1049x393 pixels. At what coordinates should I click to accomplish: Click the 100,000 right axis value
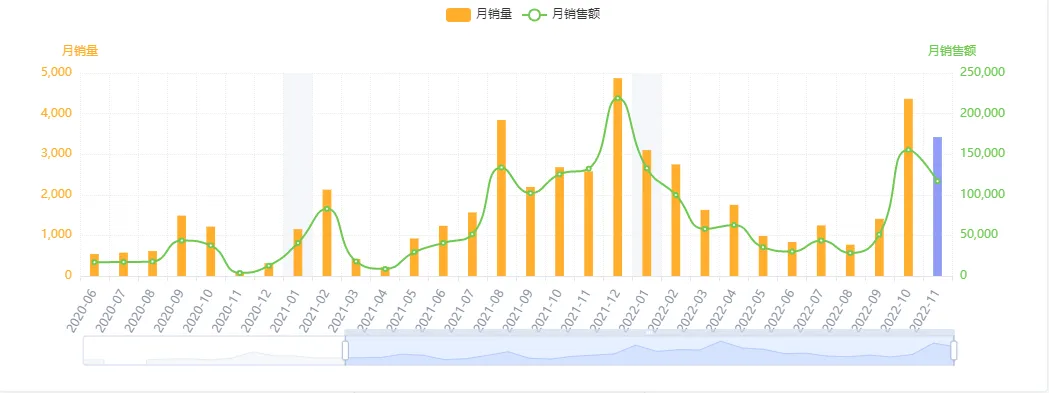coord(983,194)
